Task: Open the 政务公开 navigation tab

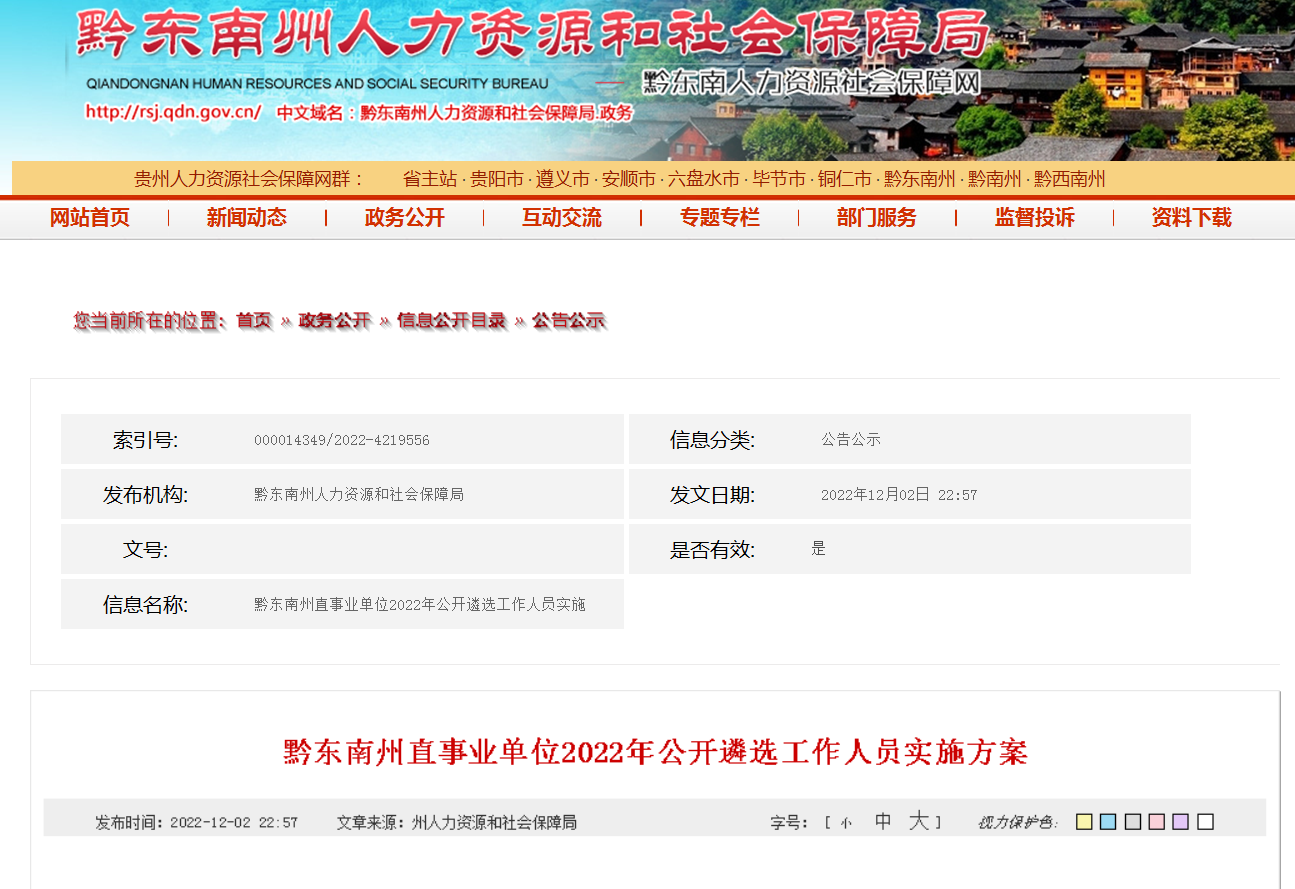Action: click(405, 218)
